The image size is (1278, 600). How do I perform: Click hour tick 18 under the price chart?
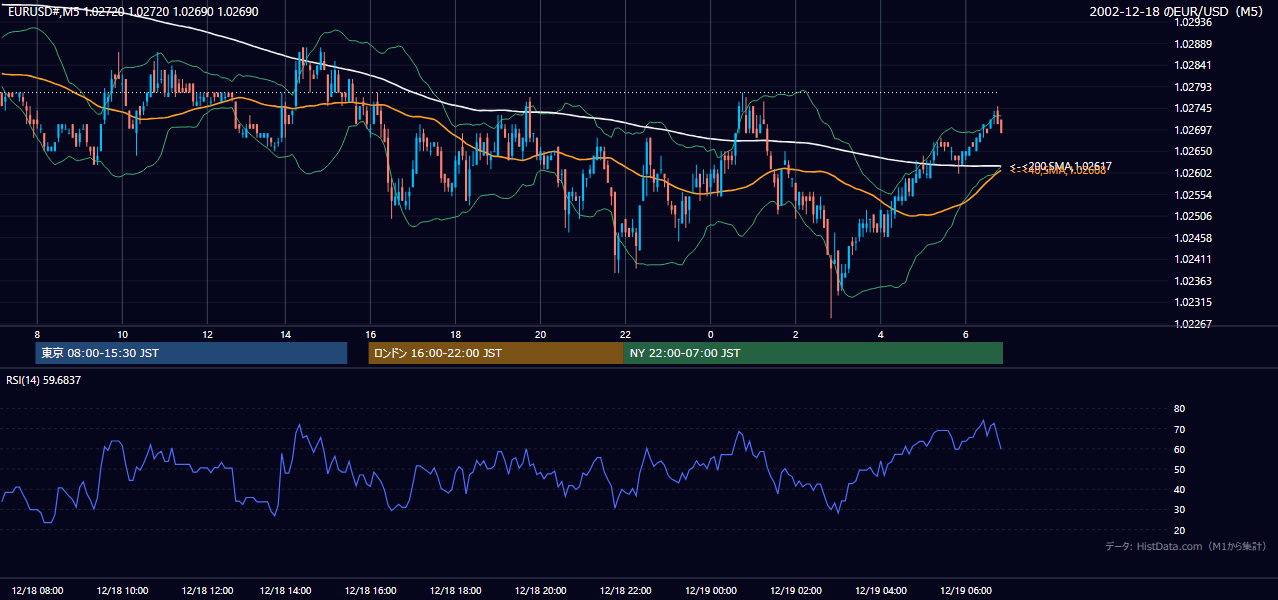click(x=455, y=334)
